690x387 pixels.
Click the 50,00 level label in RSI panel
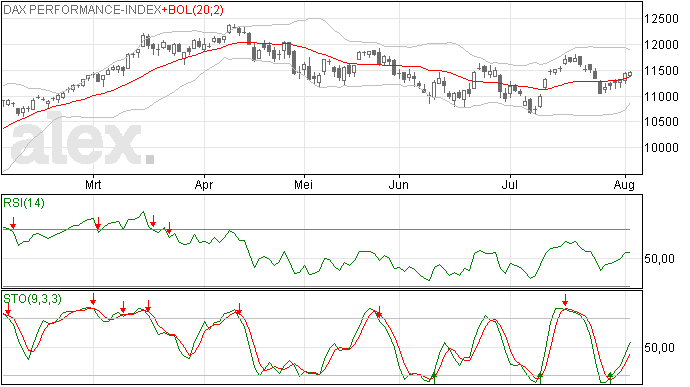click(659, 258)
